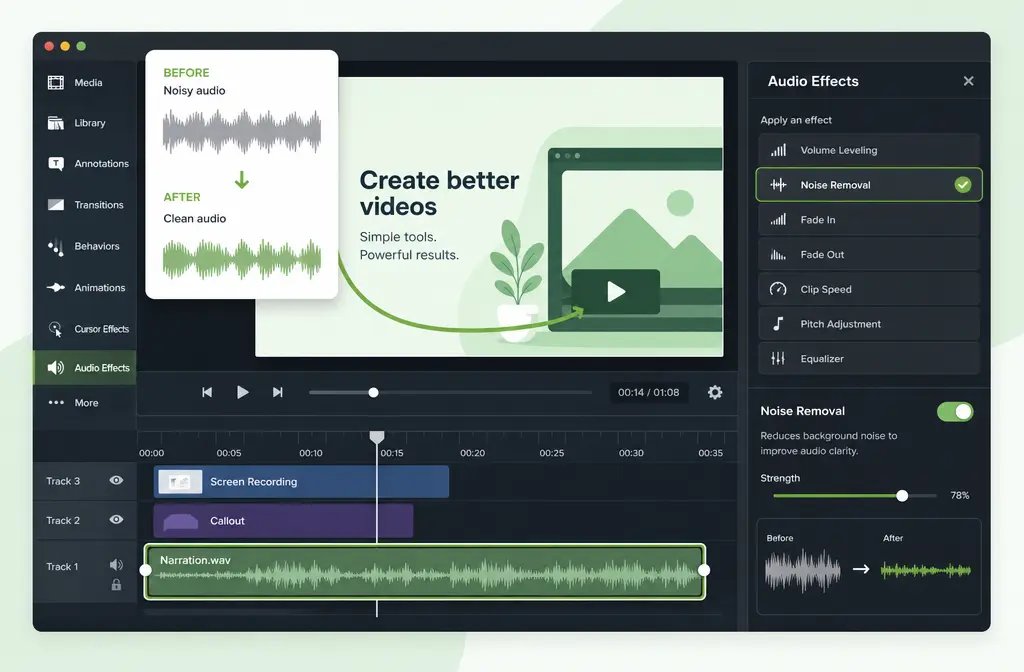Click the 00:14 / 01:08 timecode display
Viewport: 1024px width, 672px height.
click(x=648, y=392)
